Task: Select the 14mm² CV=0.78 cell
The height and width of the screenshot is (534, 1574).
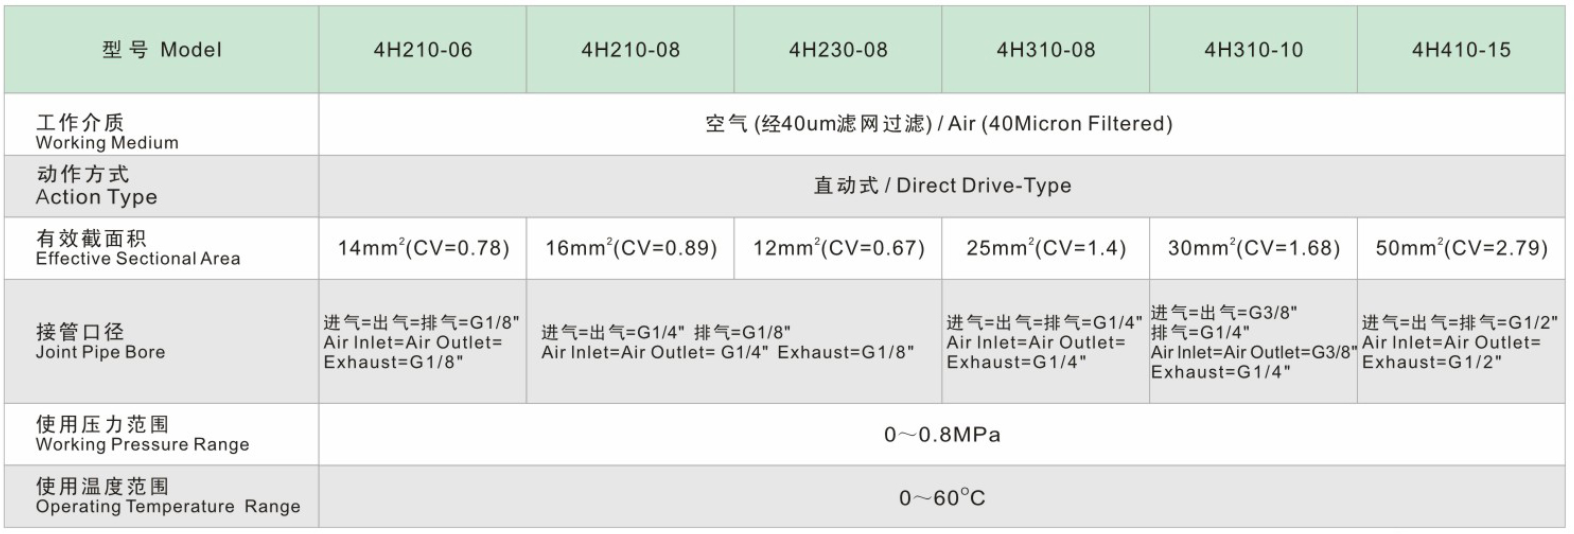Action: (423, 248)
